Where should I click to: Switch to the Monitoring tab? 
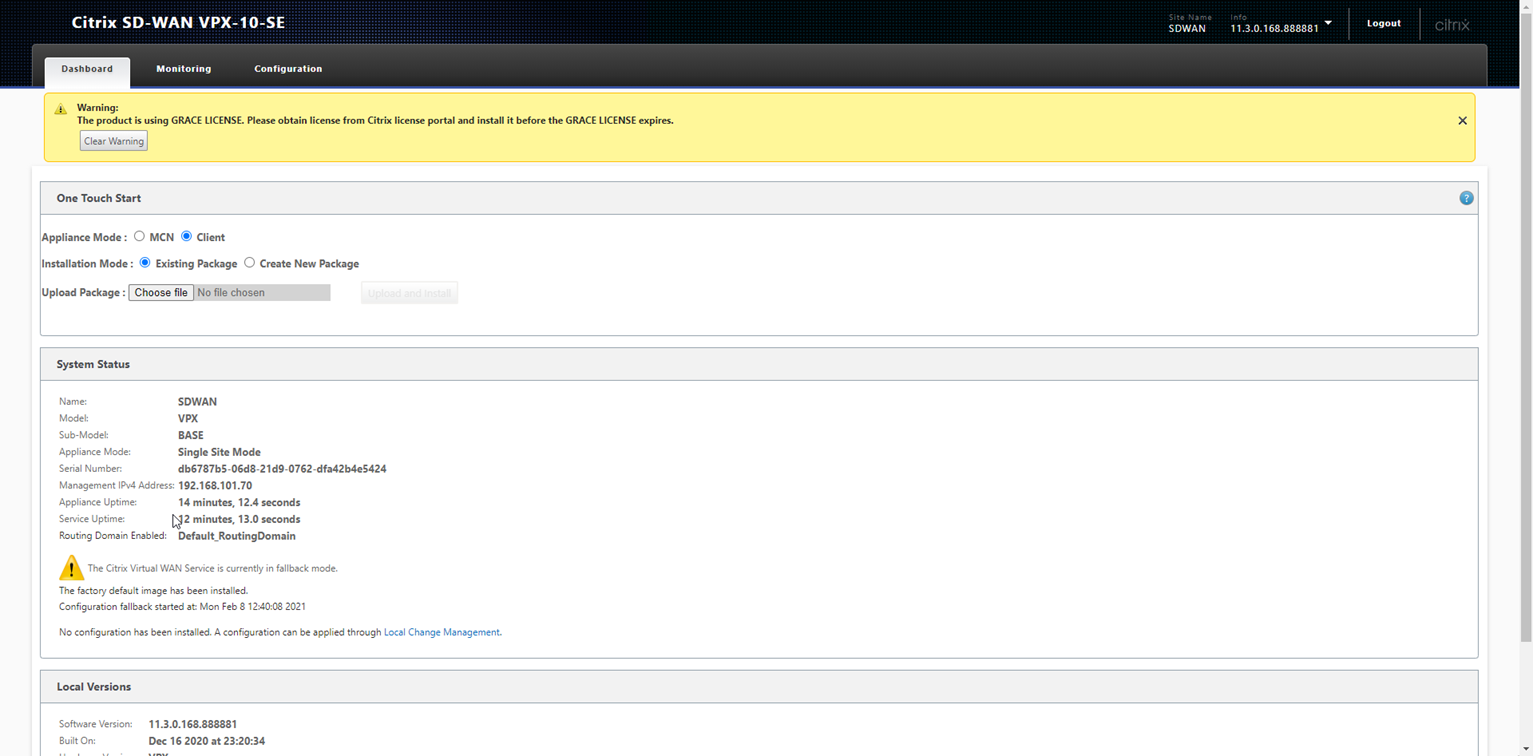[183, 69]
